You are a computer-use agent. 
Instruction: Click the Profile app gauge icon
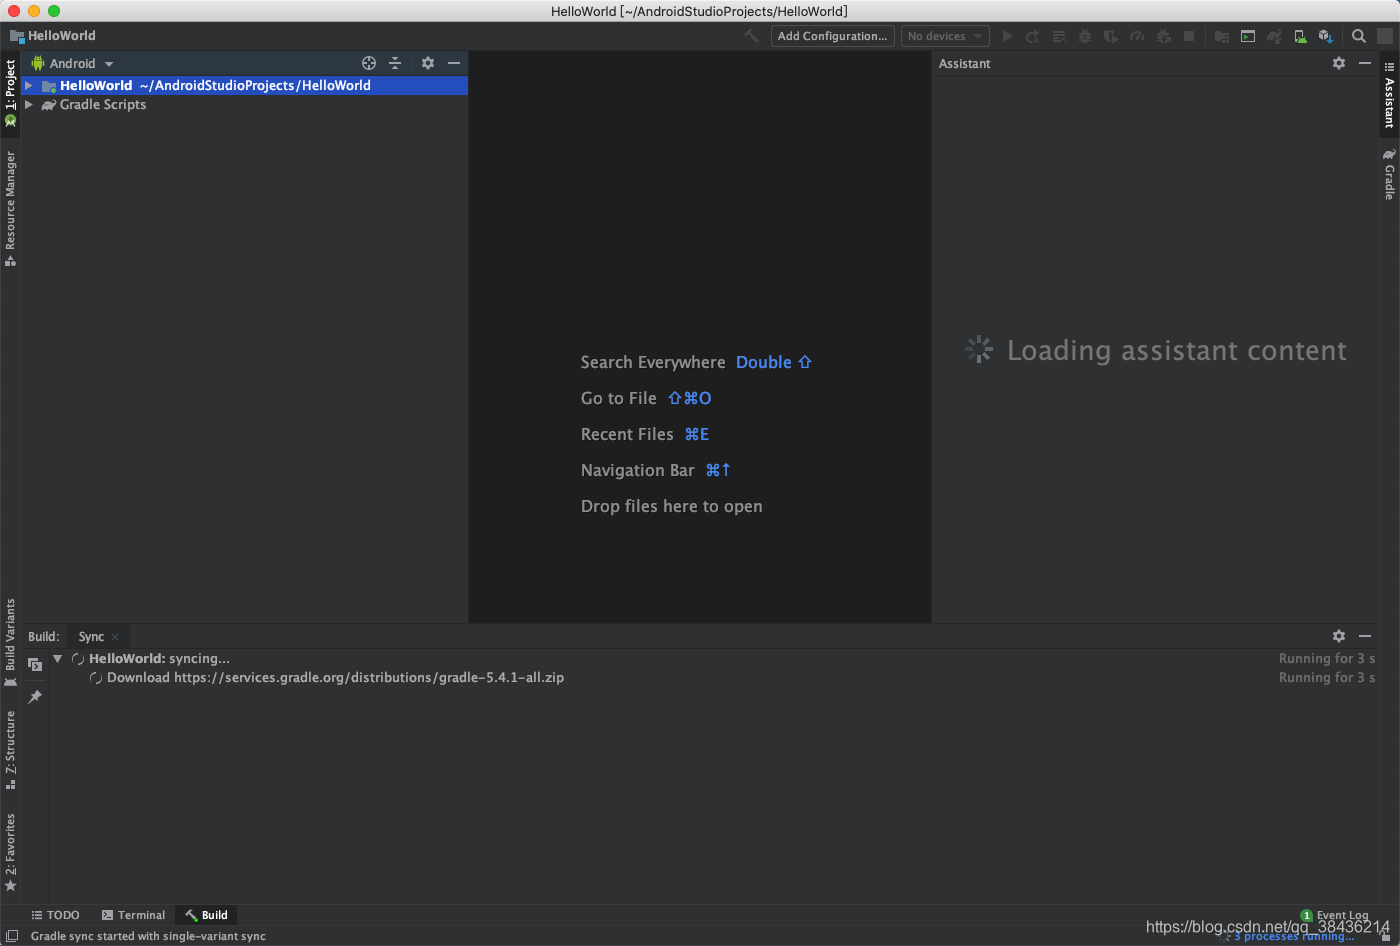pos(1137,36)
